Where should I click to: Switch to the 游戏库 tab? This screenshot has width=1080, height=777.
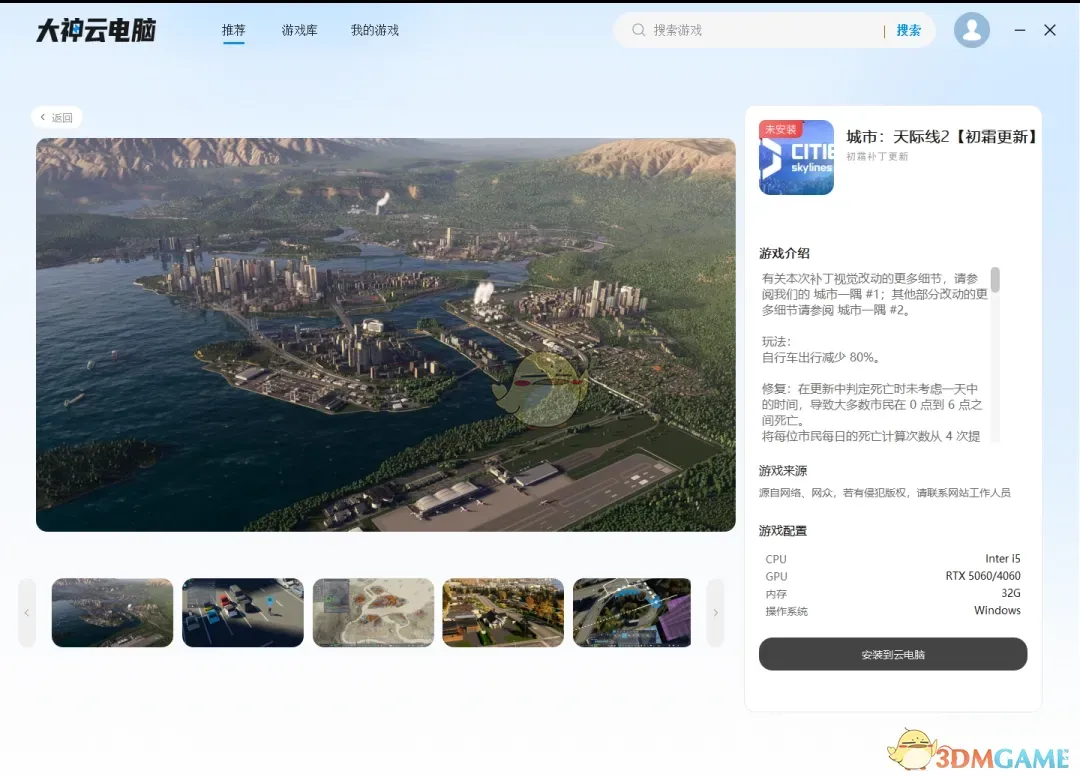pos(299,30)
